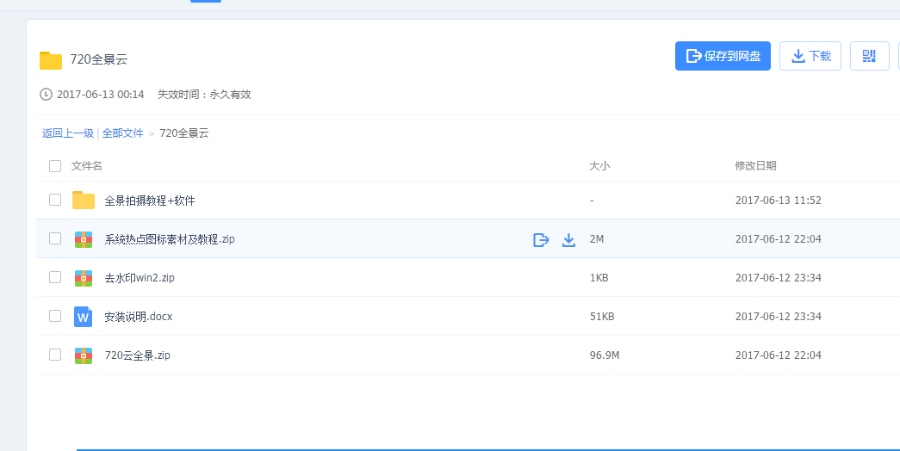Click save-to-disk icon on 系统热点图标素材及教程.zip row
The image size is (900, 451).
tap(541, 239)
